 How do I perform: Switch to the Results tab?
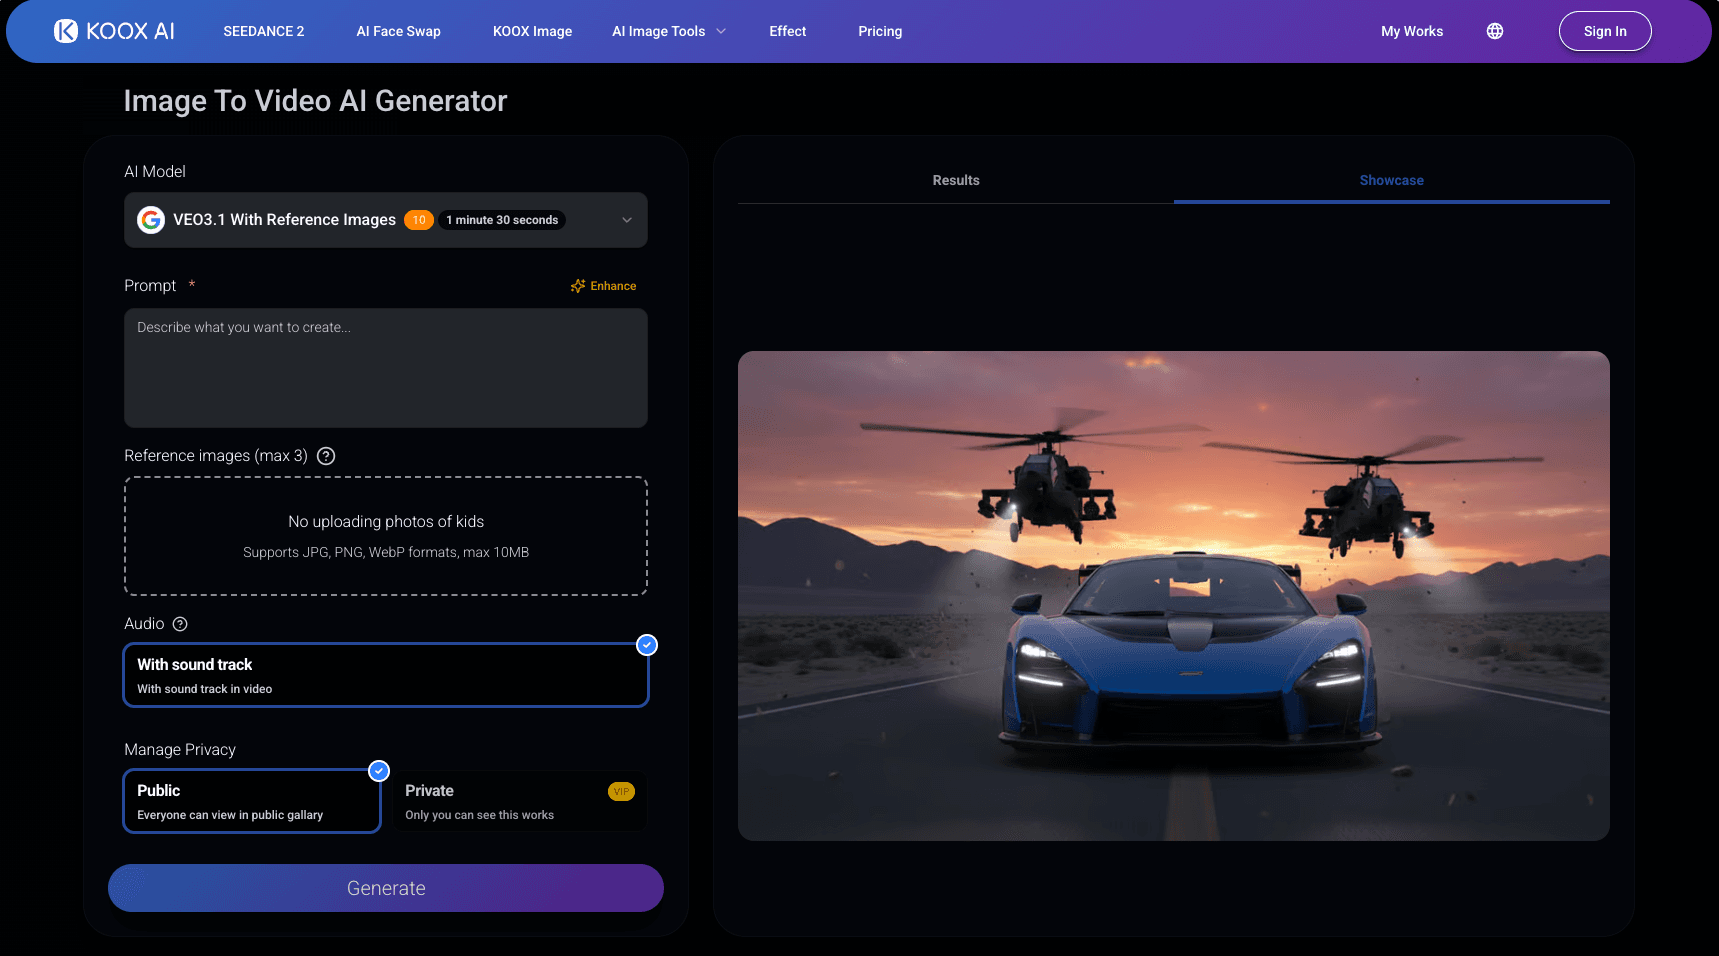pyautogui.click(x=955, y=180)
